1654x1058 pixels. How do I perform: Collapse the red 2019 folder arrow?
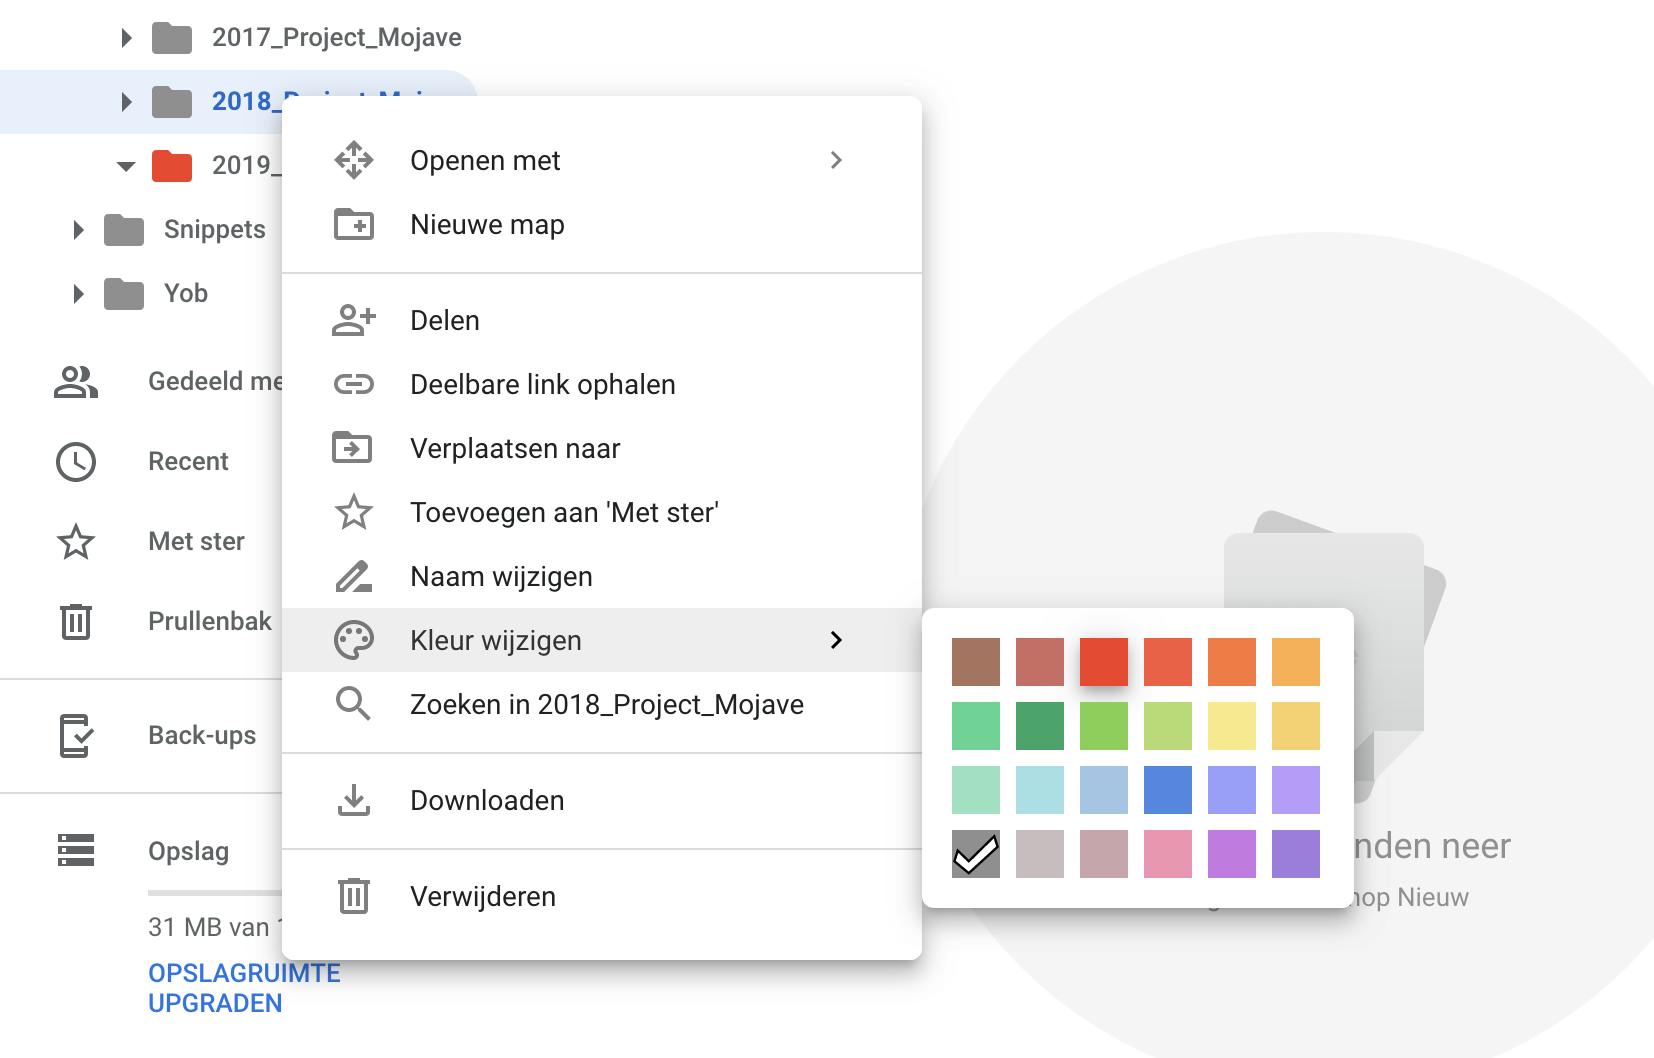(x=126, y=166)
